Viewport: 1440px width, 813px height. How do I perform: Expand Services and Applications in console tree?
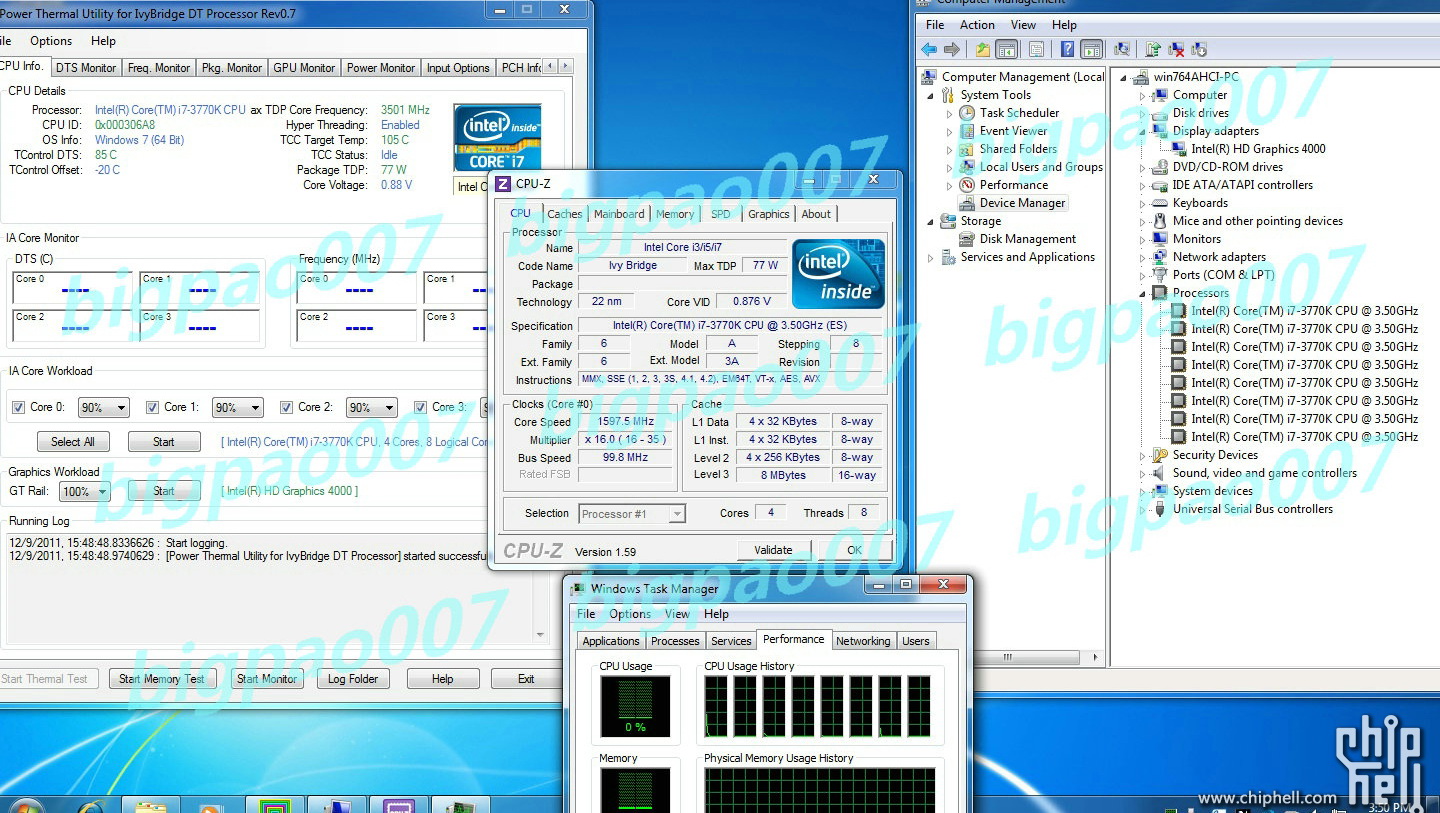pyautogui.click(x=931, y=257)
